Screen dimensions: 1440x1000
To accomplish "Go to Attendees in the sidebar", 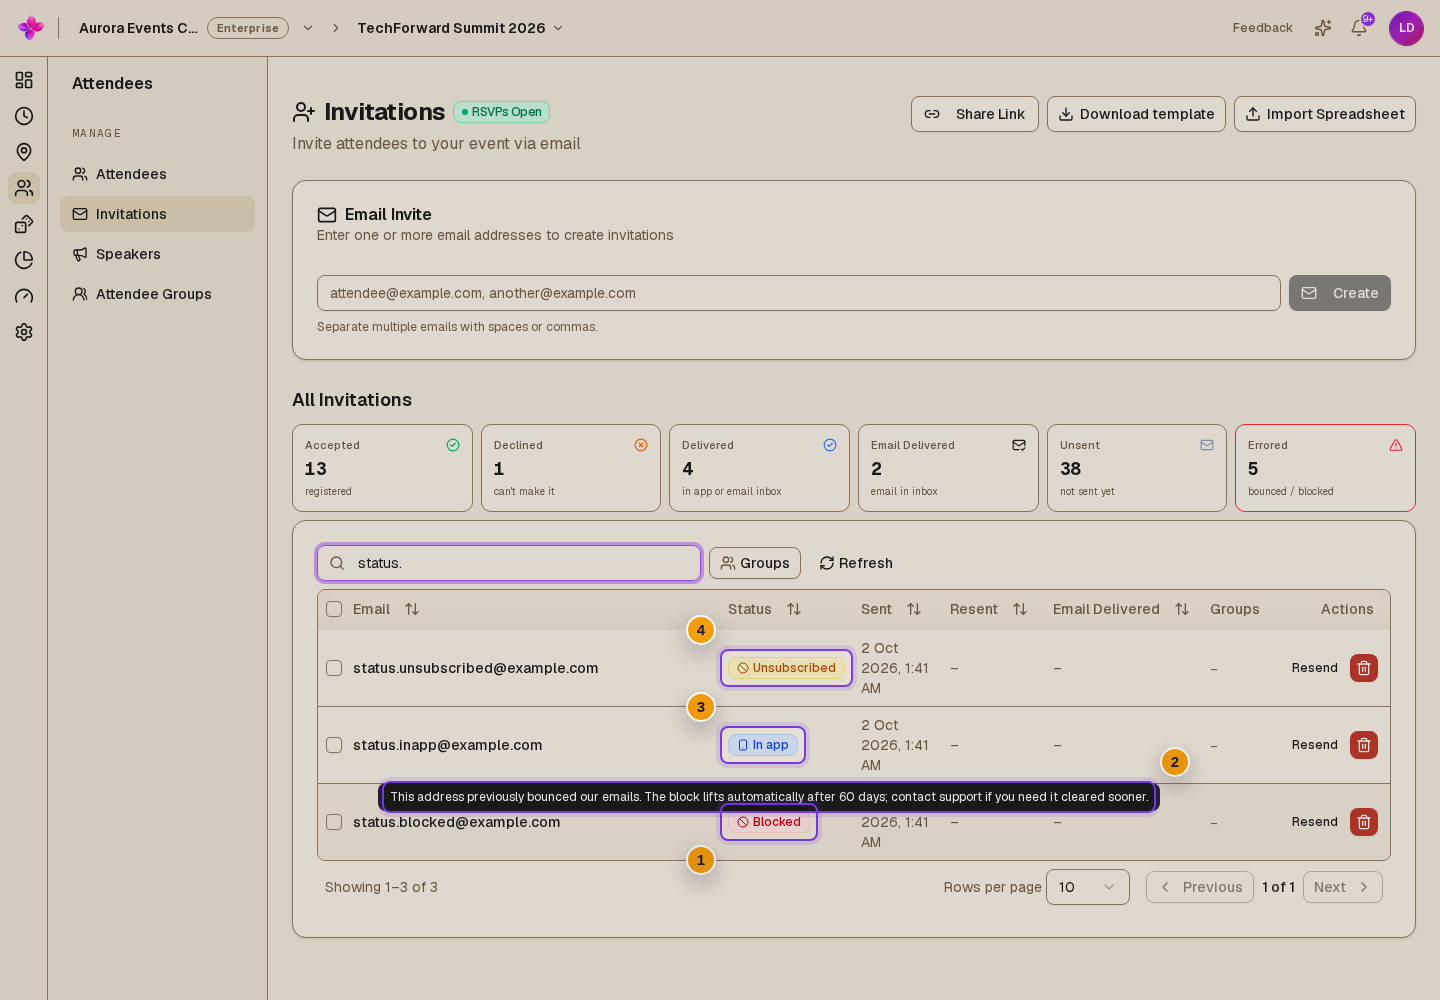I will pyautogui.click(x=157, y=174).
